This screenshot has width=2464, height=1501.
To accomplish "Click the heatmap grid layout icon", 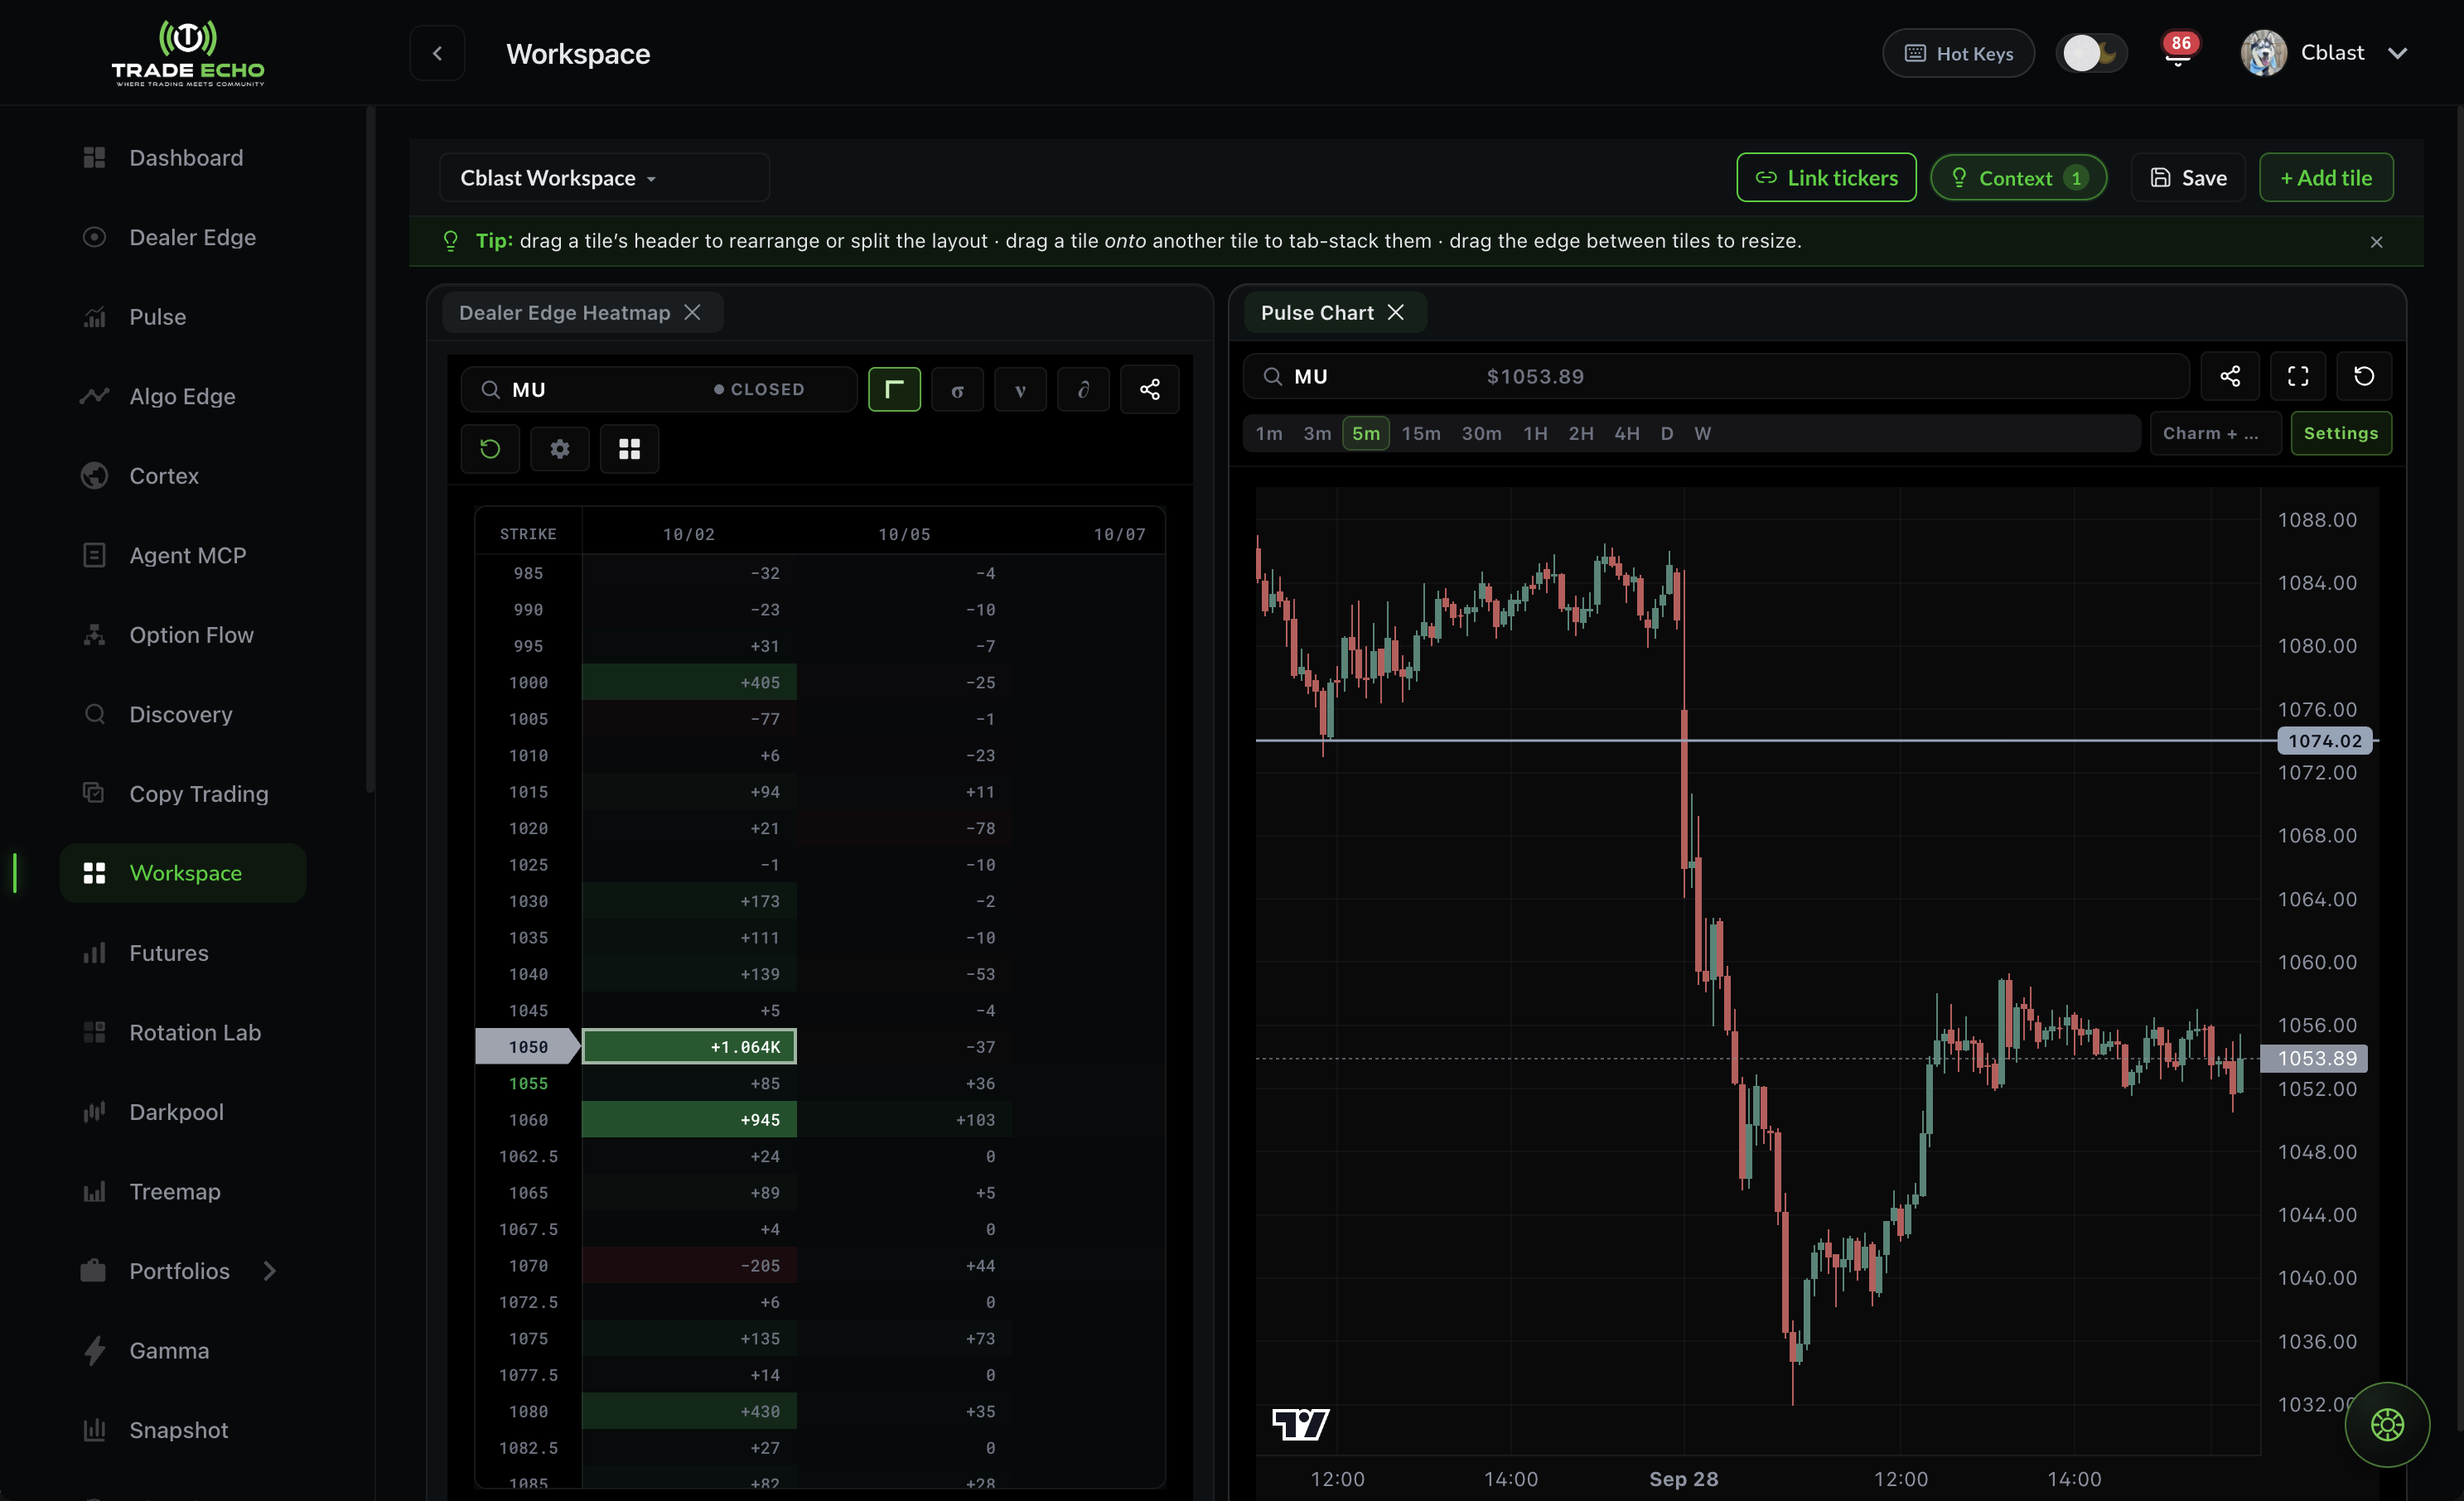I will (x=629, y=449).
